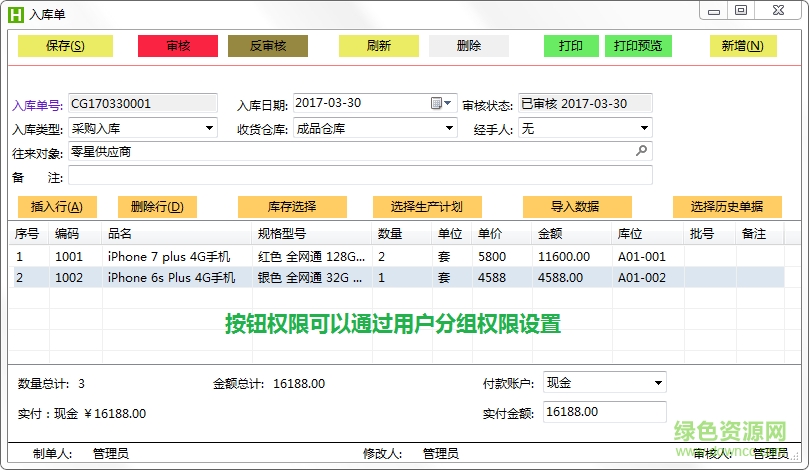Click the 反审核 un-approve button
This screenshot has width=809, height=470.
tap(267, 46)
